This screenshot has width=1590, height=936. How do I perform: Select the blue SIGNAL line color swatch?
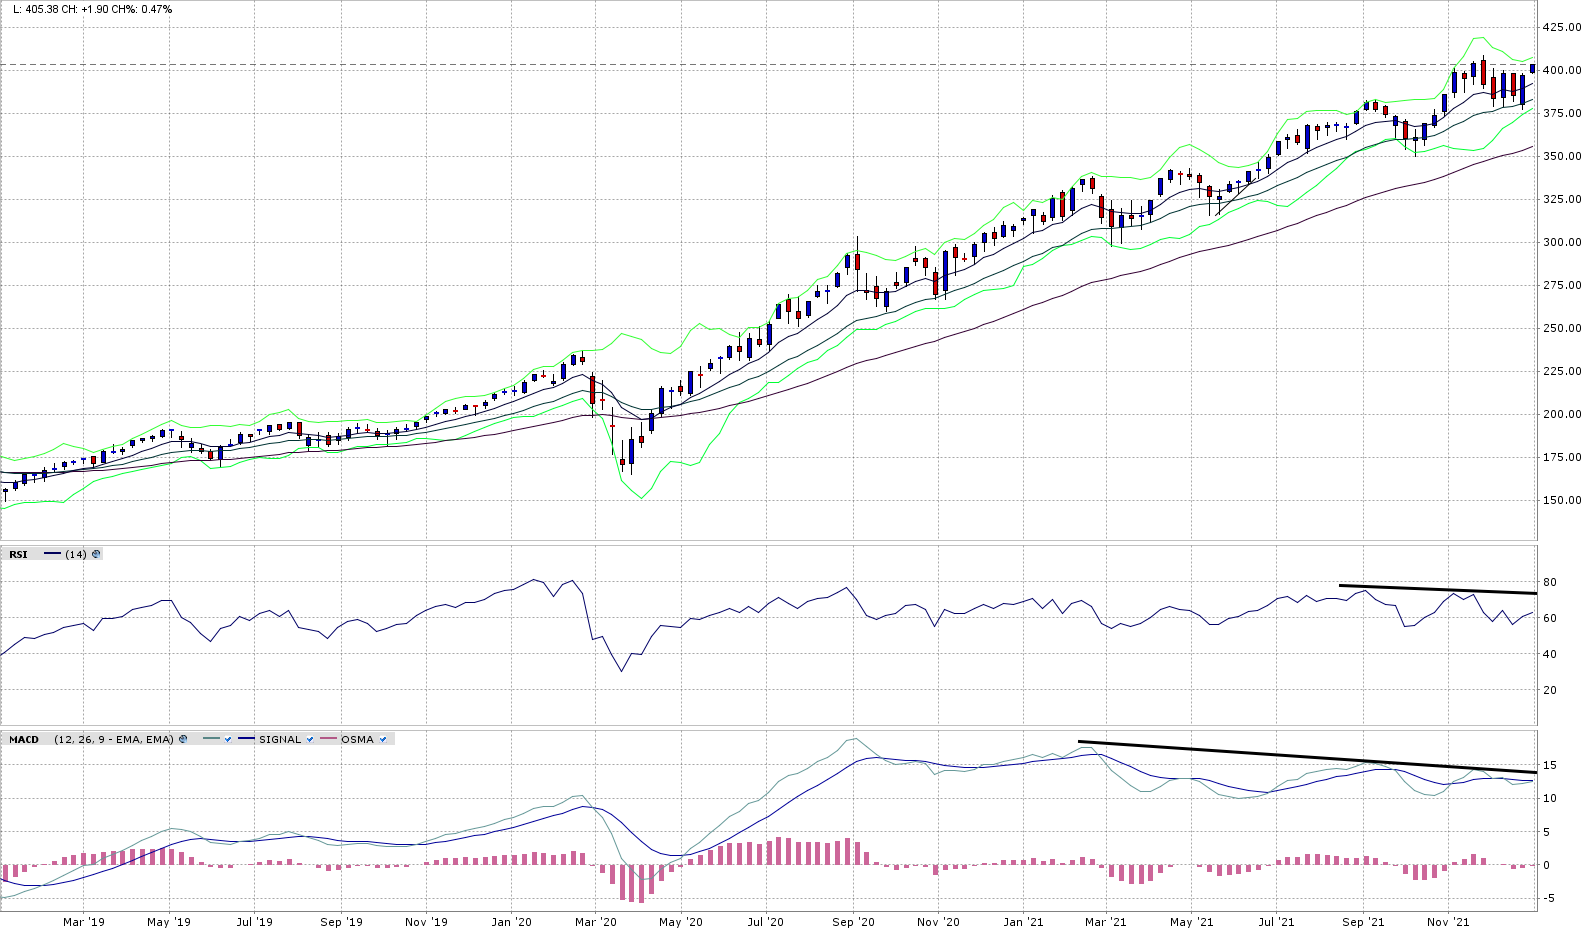(x=247, y=739)
